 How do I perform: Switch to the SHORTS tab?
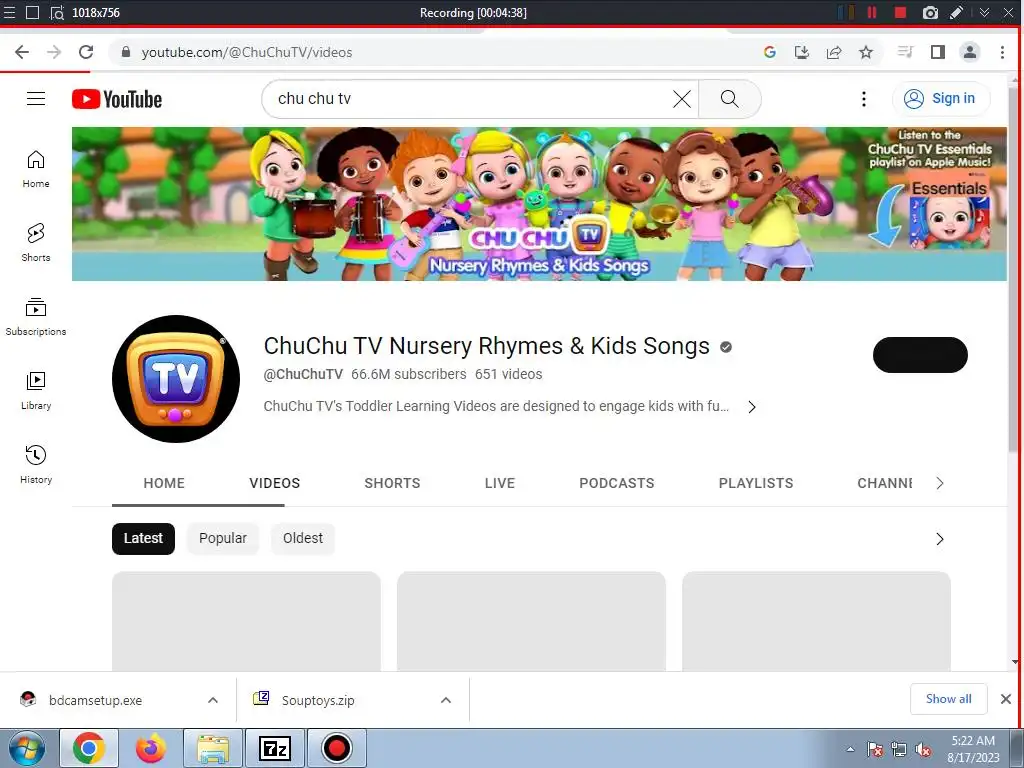[x=392, y=483]
